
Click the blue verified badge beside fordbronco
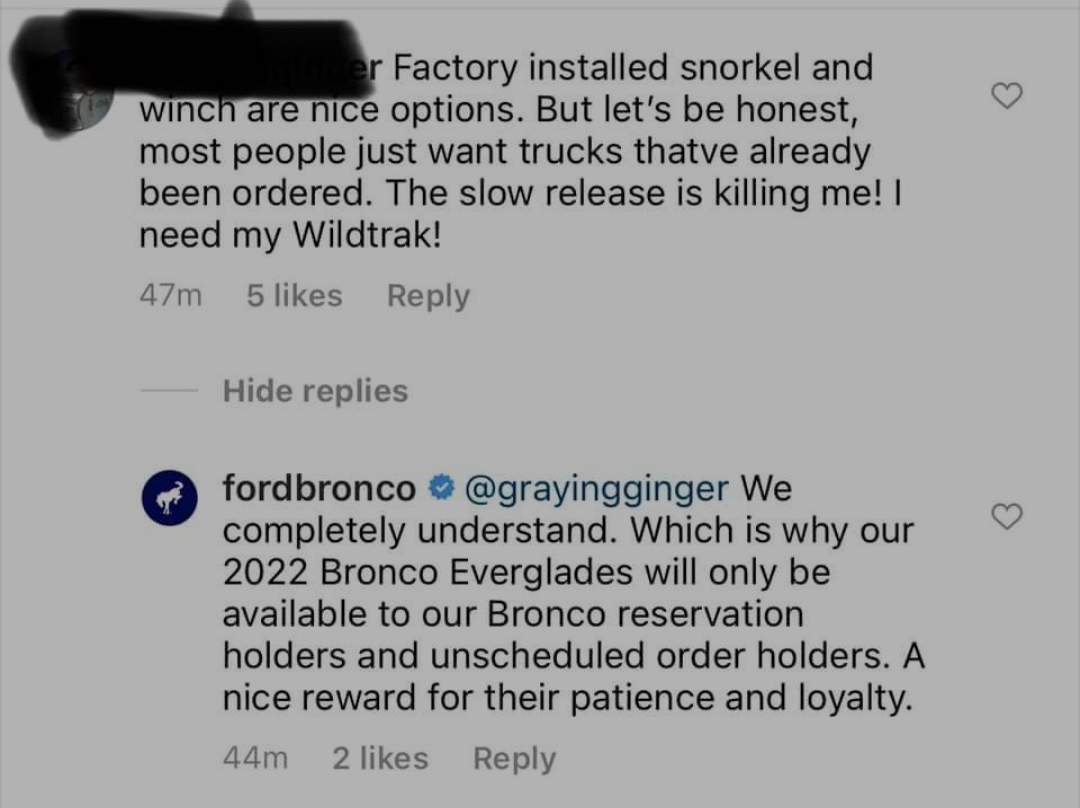point(441,488)
